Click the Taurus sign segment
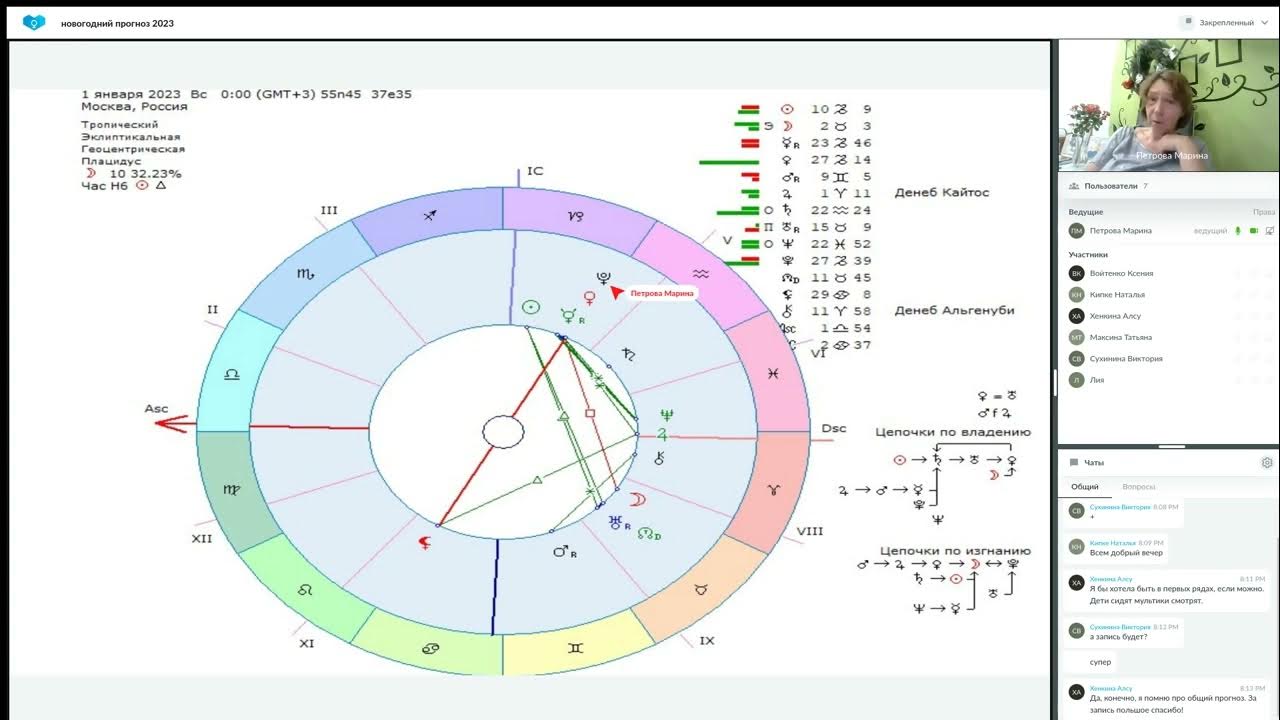This screenshot has height=720, width=1280. 703,590
